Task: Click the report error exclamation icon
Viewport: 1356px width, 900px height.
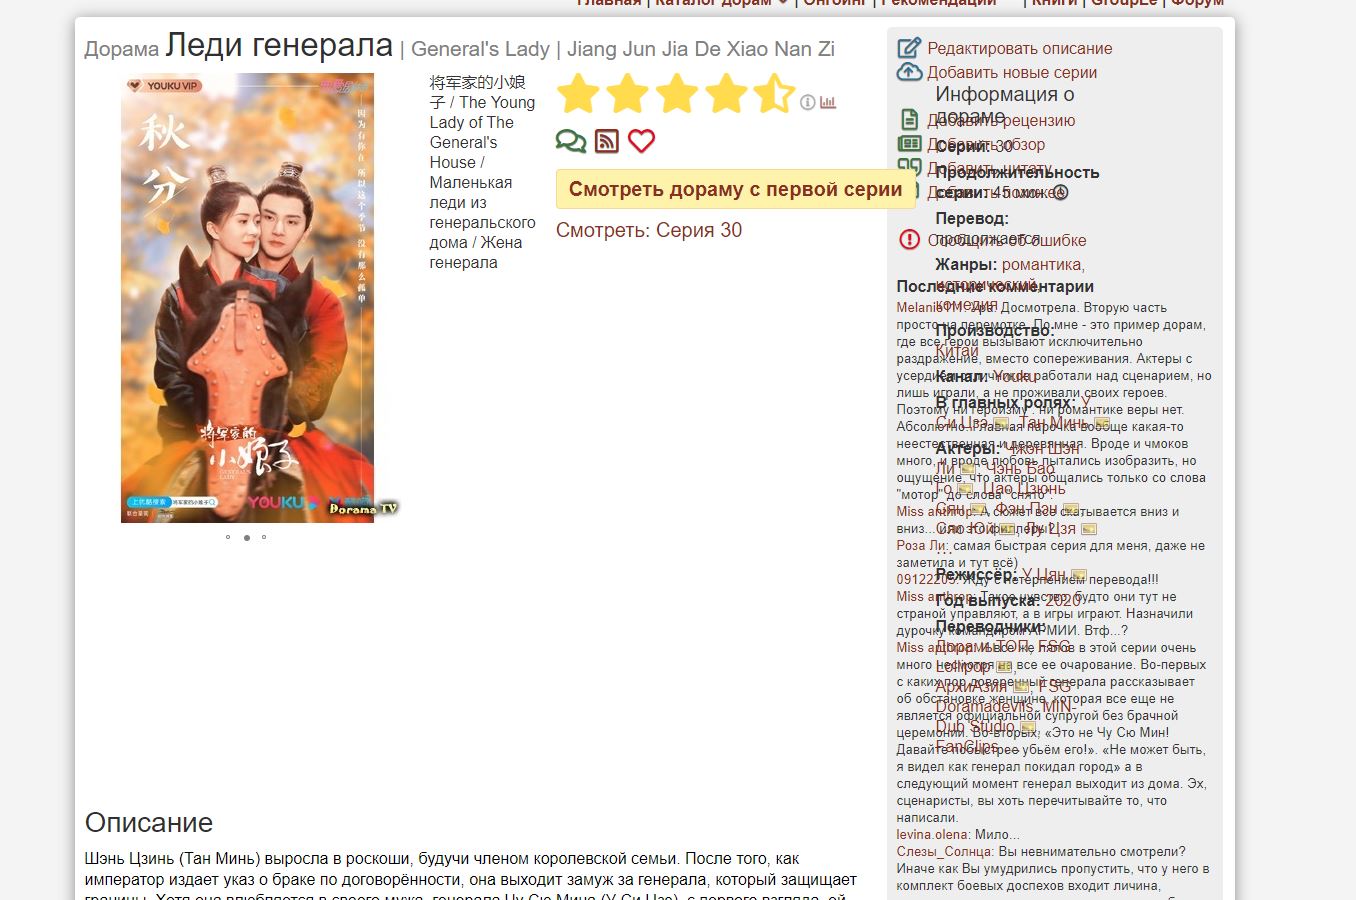Action: click(909, 239)
